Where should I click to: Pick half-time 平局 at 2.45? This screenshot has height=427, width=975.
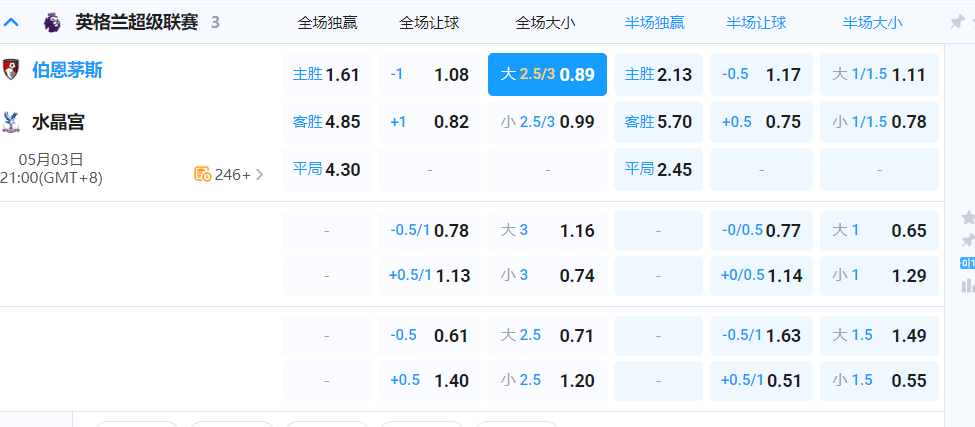click(658, 169)
